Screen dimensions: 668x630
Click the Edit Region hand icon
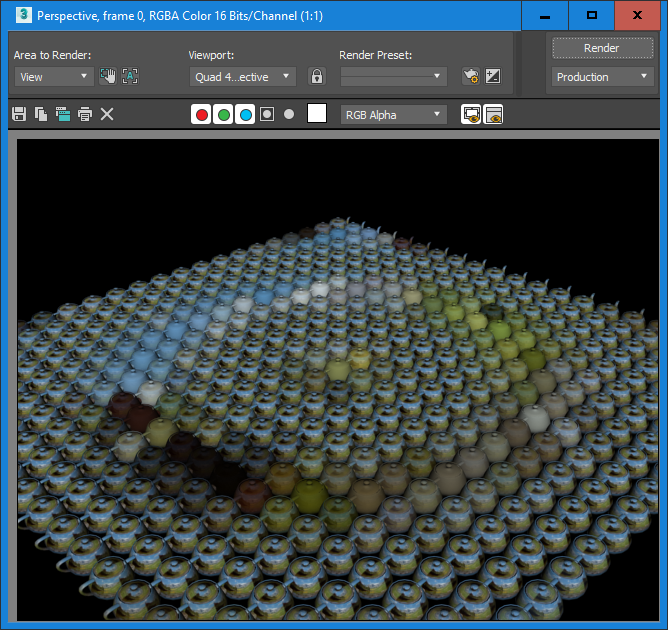(x=108, y=76)
